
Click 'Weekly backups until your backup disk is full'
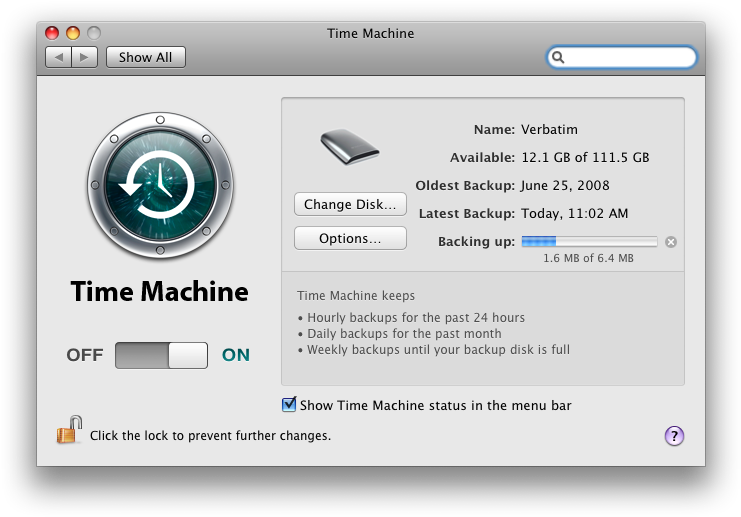click(438, 350)
